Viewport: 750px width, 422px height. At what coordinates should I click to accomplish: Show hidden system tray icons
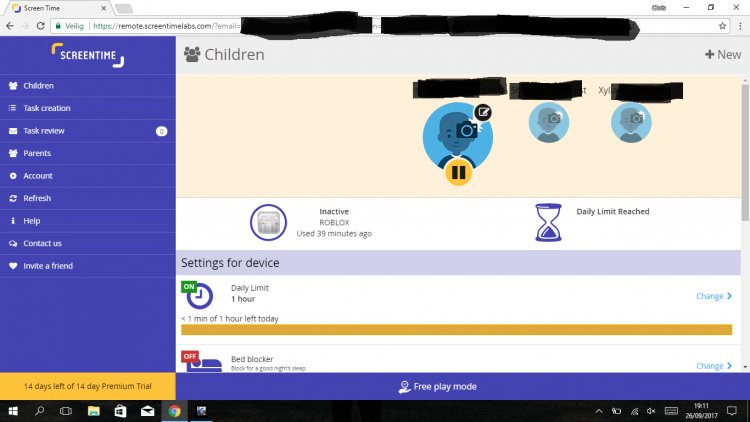pos(598,411)
